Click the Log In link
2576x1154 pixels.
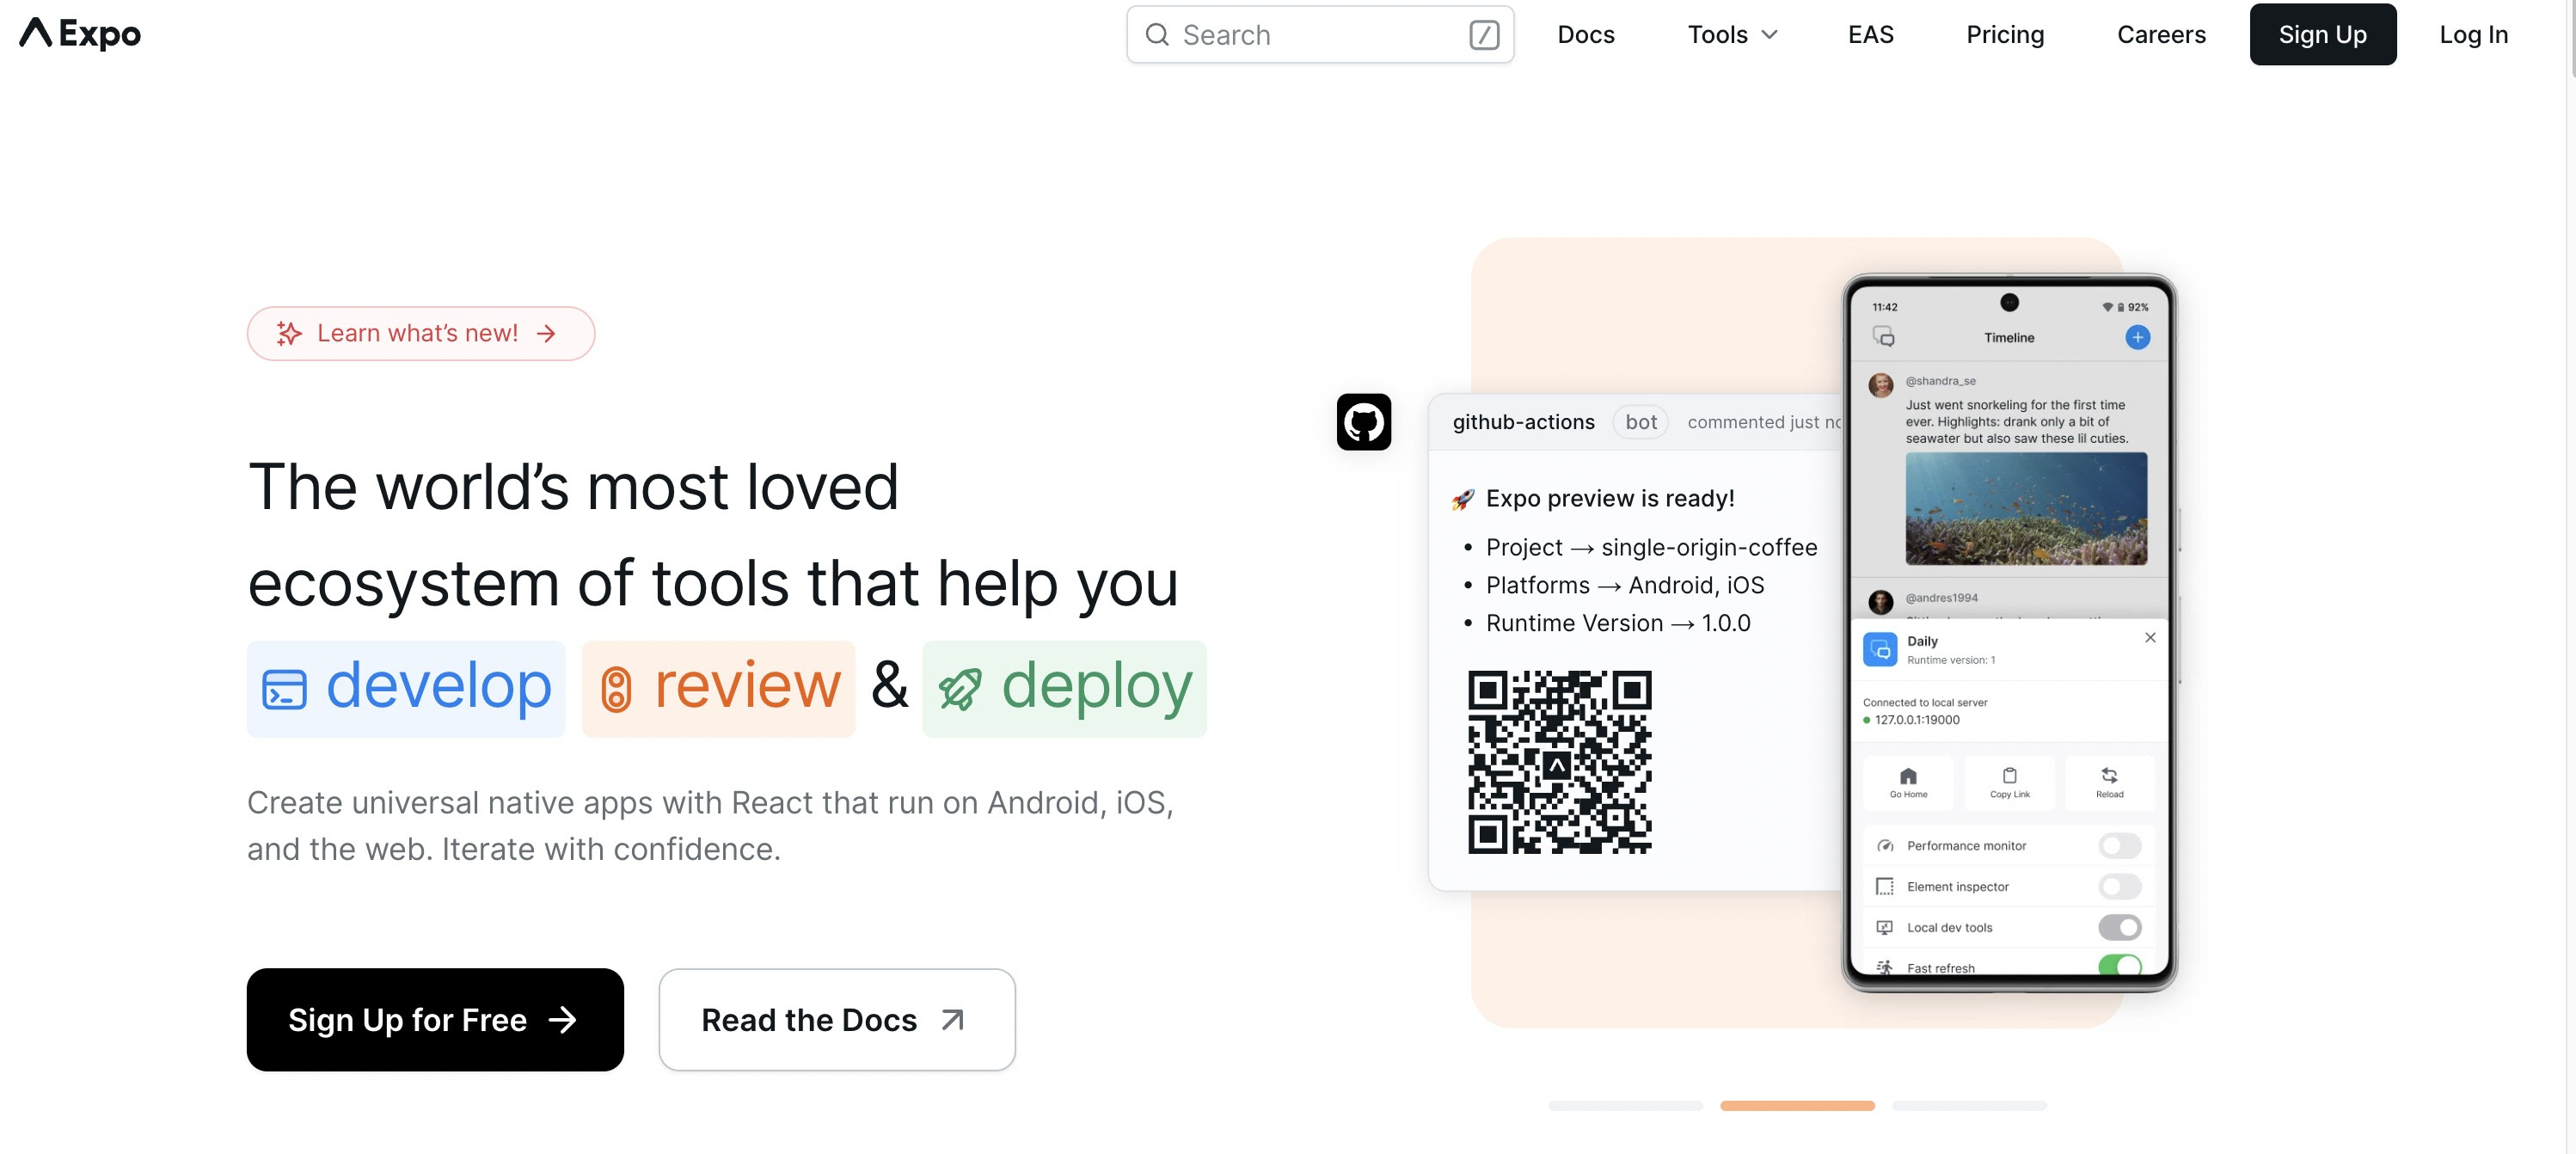click(x=2472, y=35)
